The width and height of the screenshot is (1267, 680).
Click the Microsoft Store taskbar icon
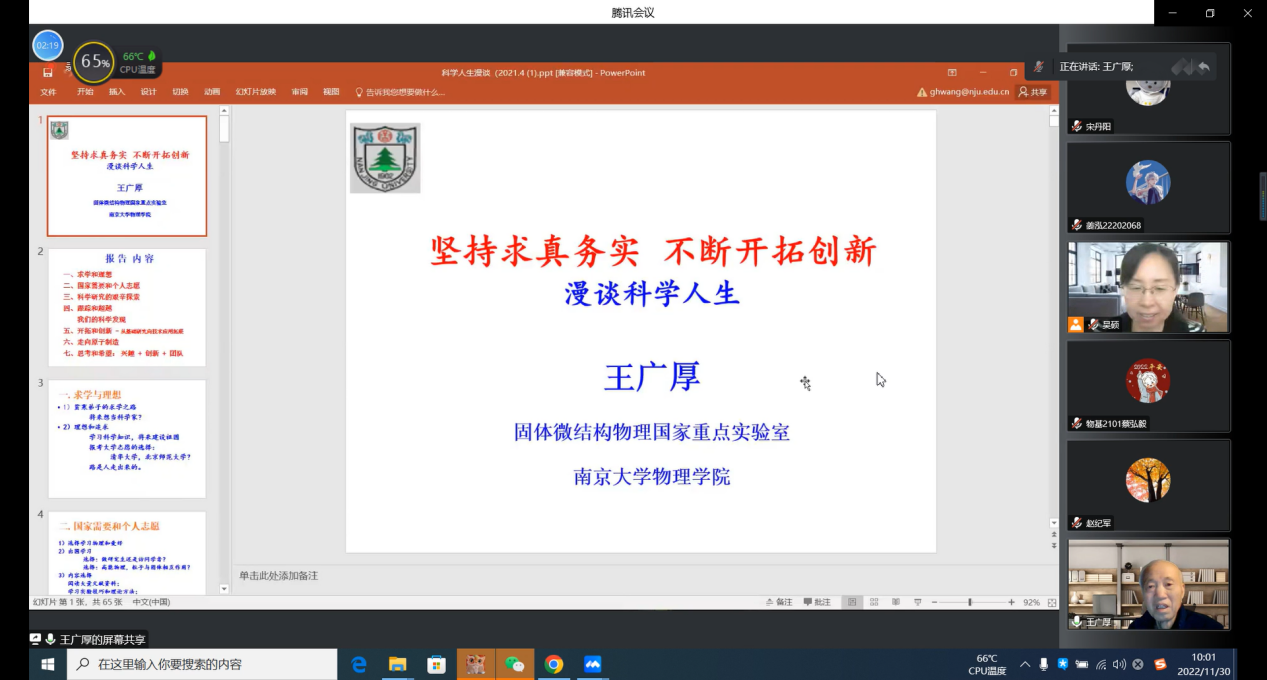[436, 664]
